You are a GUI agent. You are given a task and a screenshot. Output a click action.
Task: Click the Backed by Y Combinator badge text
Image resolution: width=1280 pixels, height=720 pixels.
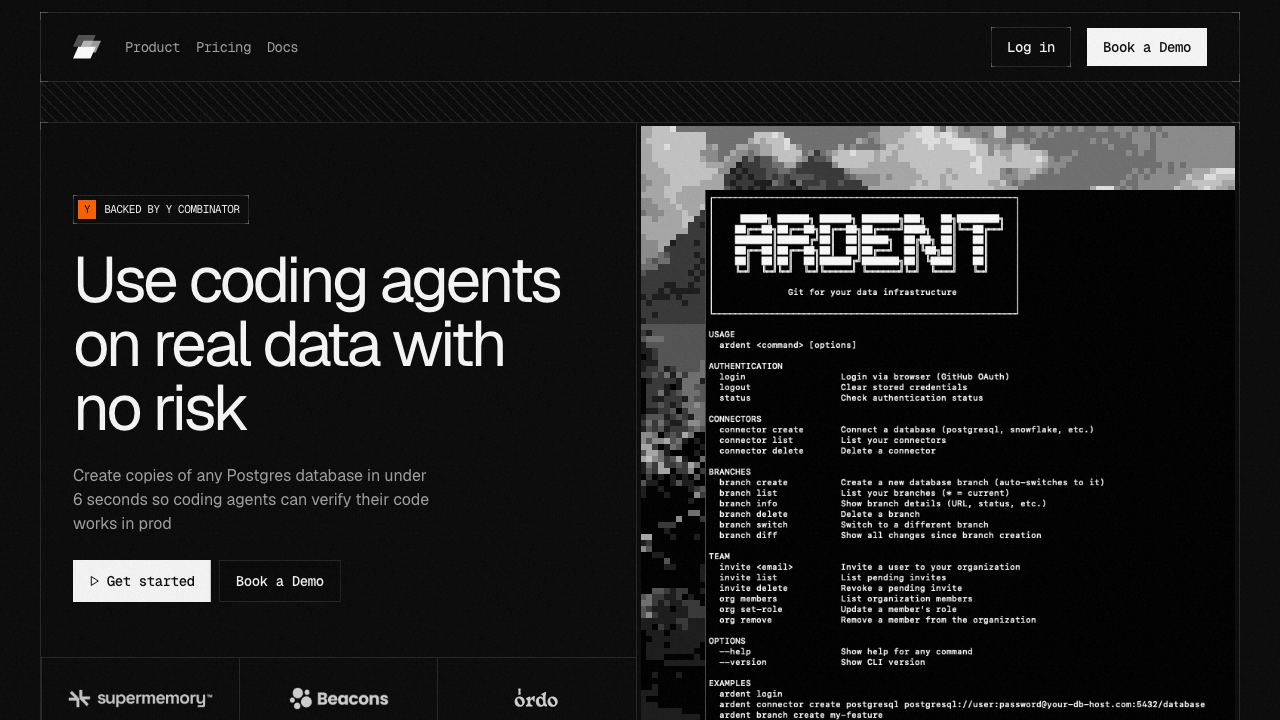pos(172,209)
